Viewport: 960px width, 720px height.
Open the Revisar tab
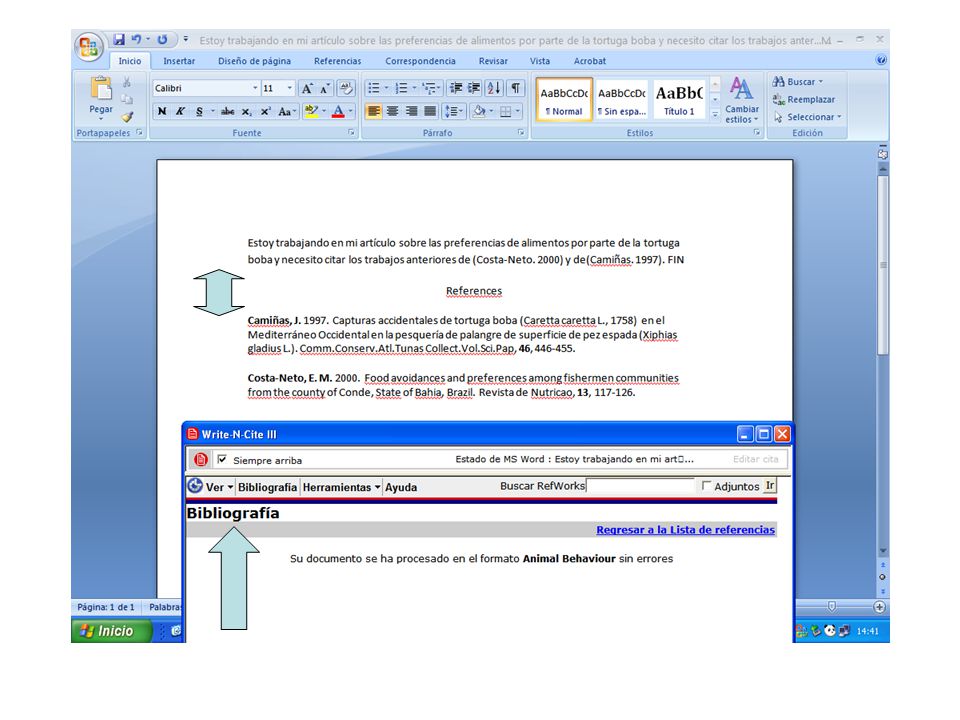(x=493, y=61)
